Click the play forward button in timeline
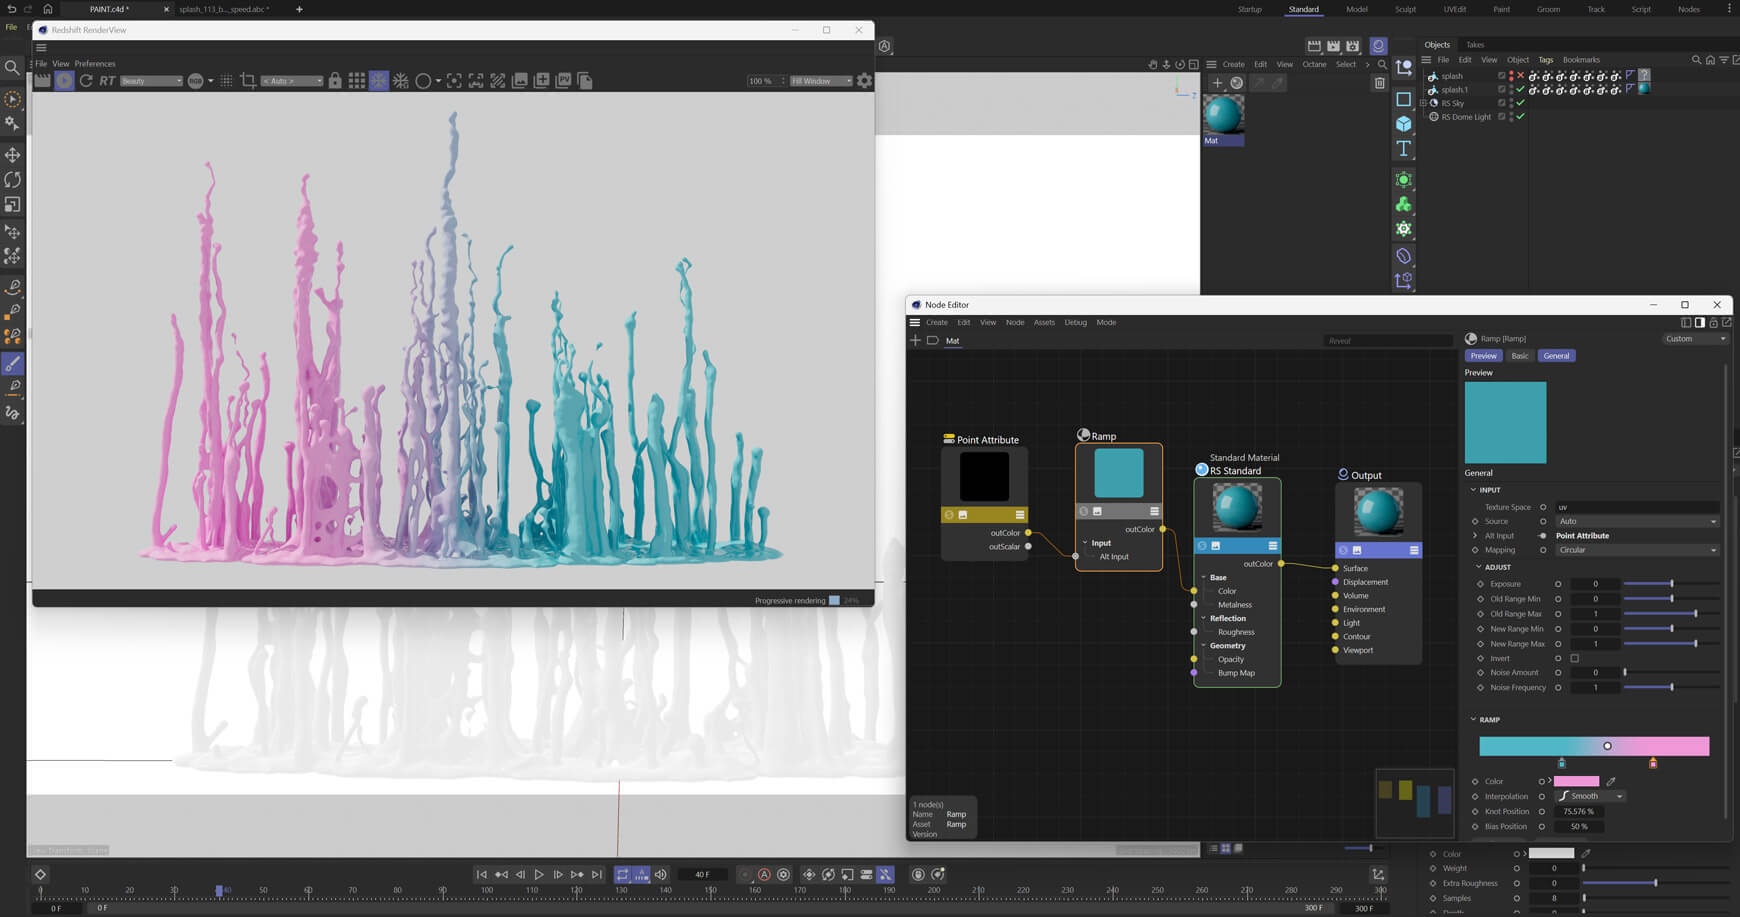The width and height of the screenshot is (1740, 917). (x=539, y=874)
